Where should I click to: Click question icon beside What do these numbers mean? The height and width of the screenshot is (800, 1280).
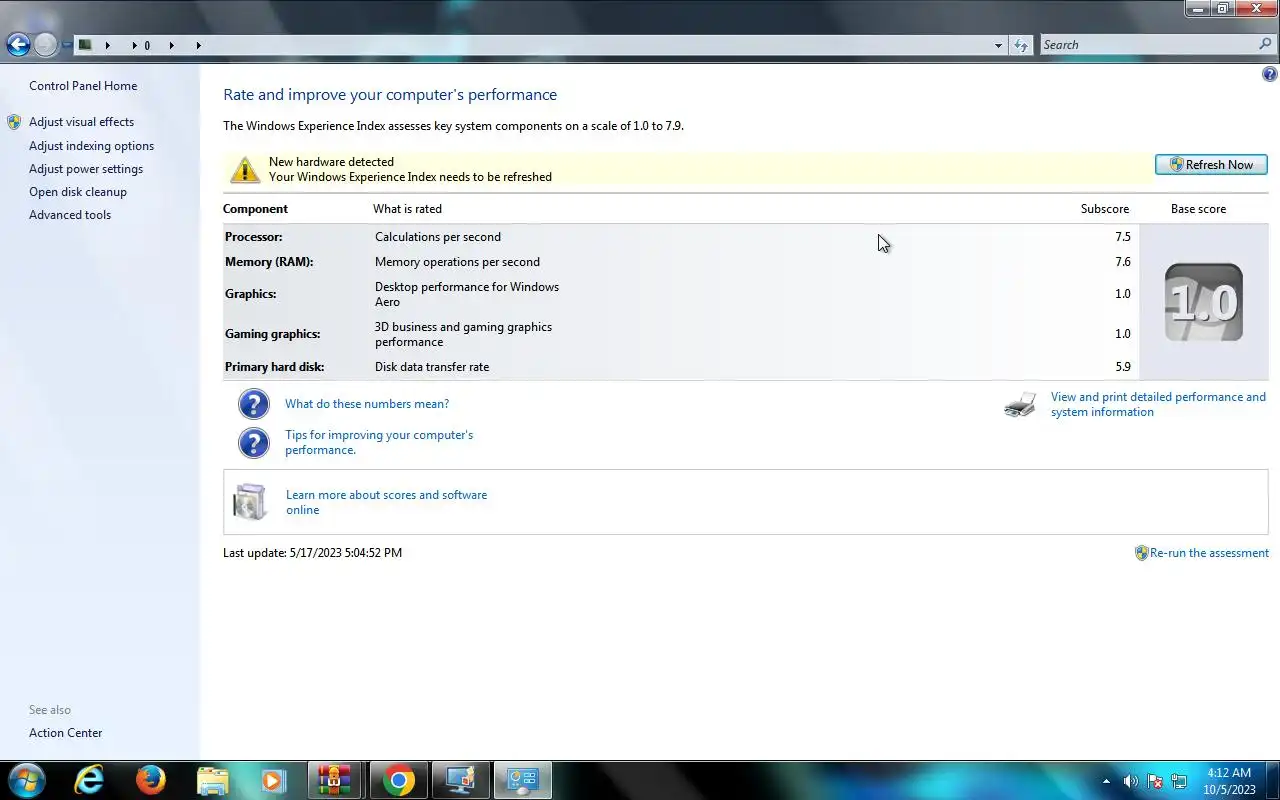254,404
